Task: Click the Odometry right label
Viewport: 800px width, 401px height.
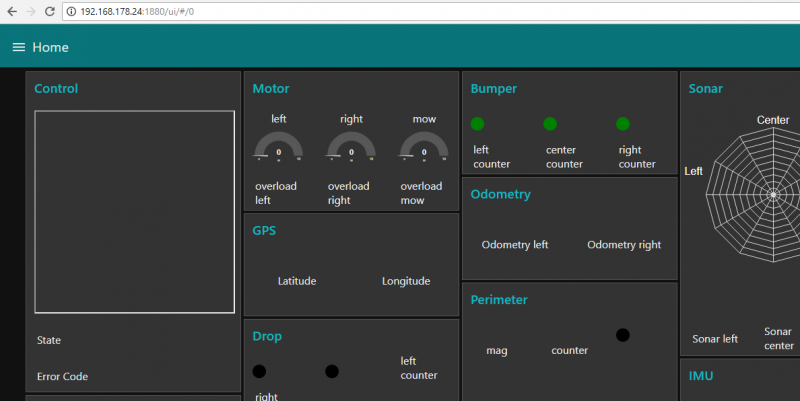Action: pos(624,245)
